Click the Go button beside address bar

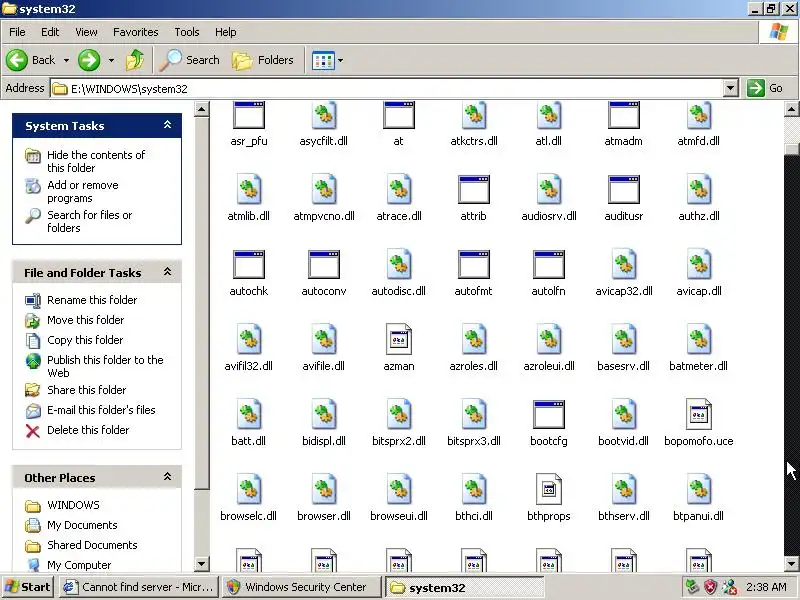point(766,88)
